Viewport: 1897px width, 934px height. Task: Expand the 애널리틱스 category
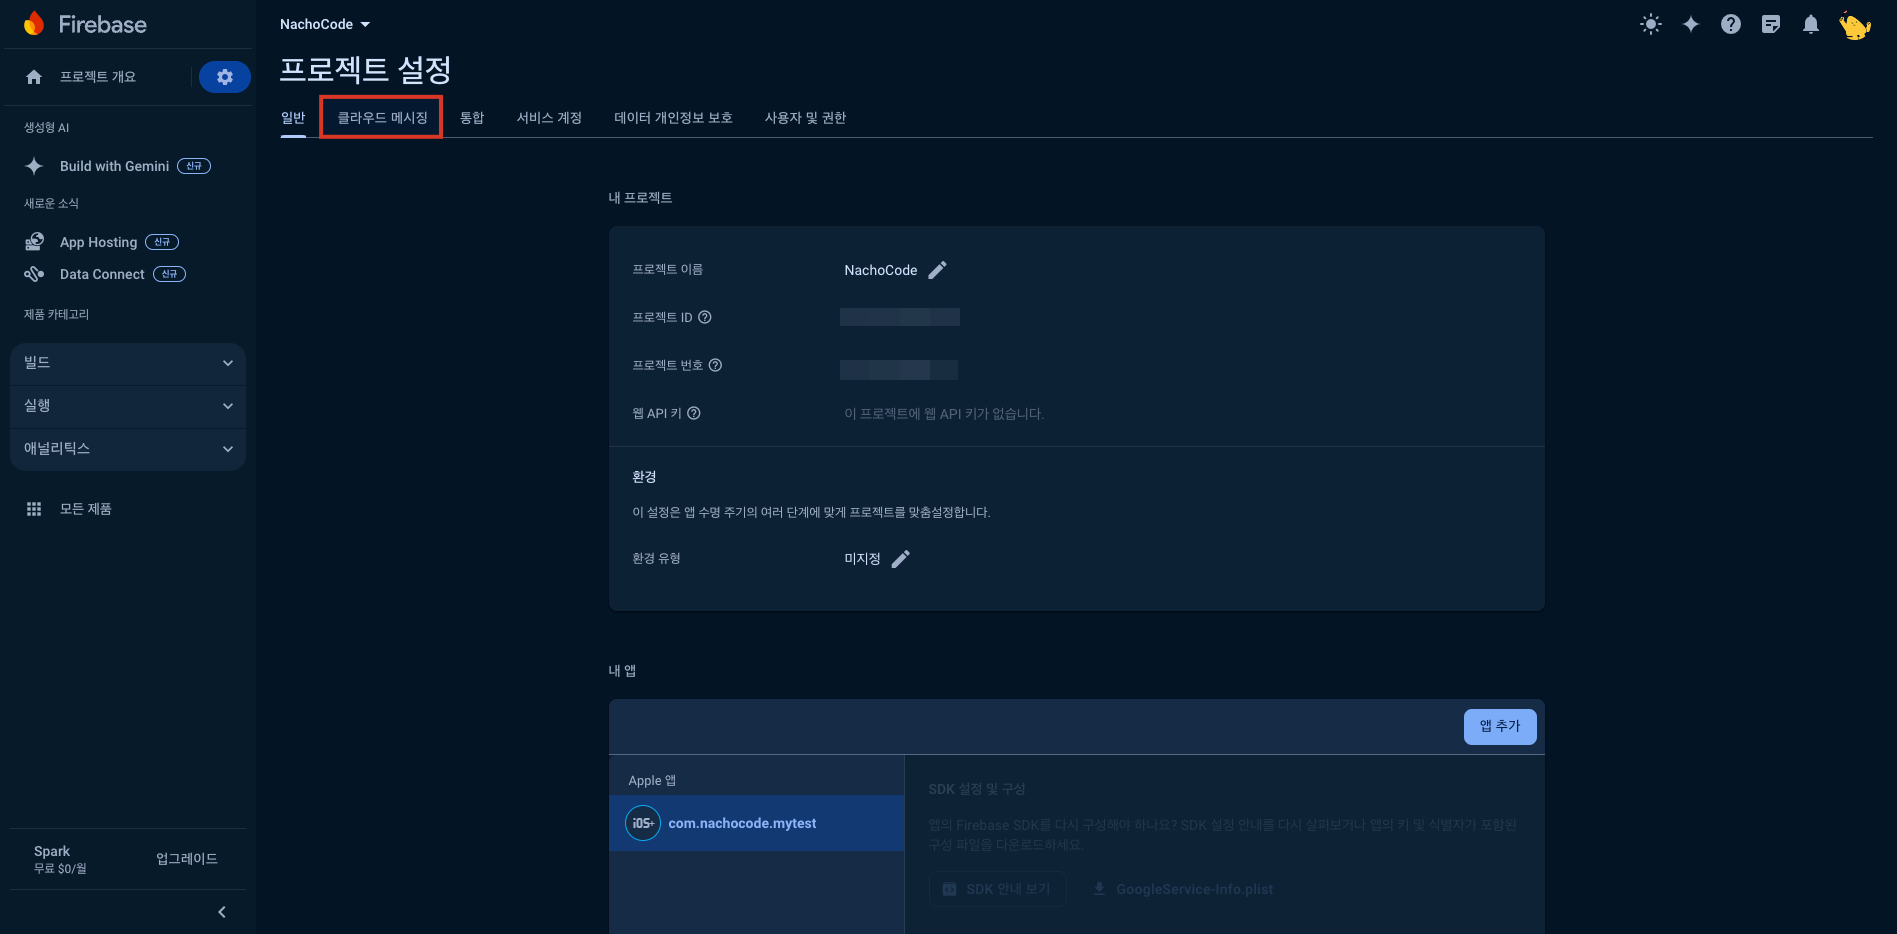coord(128,449)
